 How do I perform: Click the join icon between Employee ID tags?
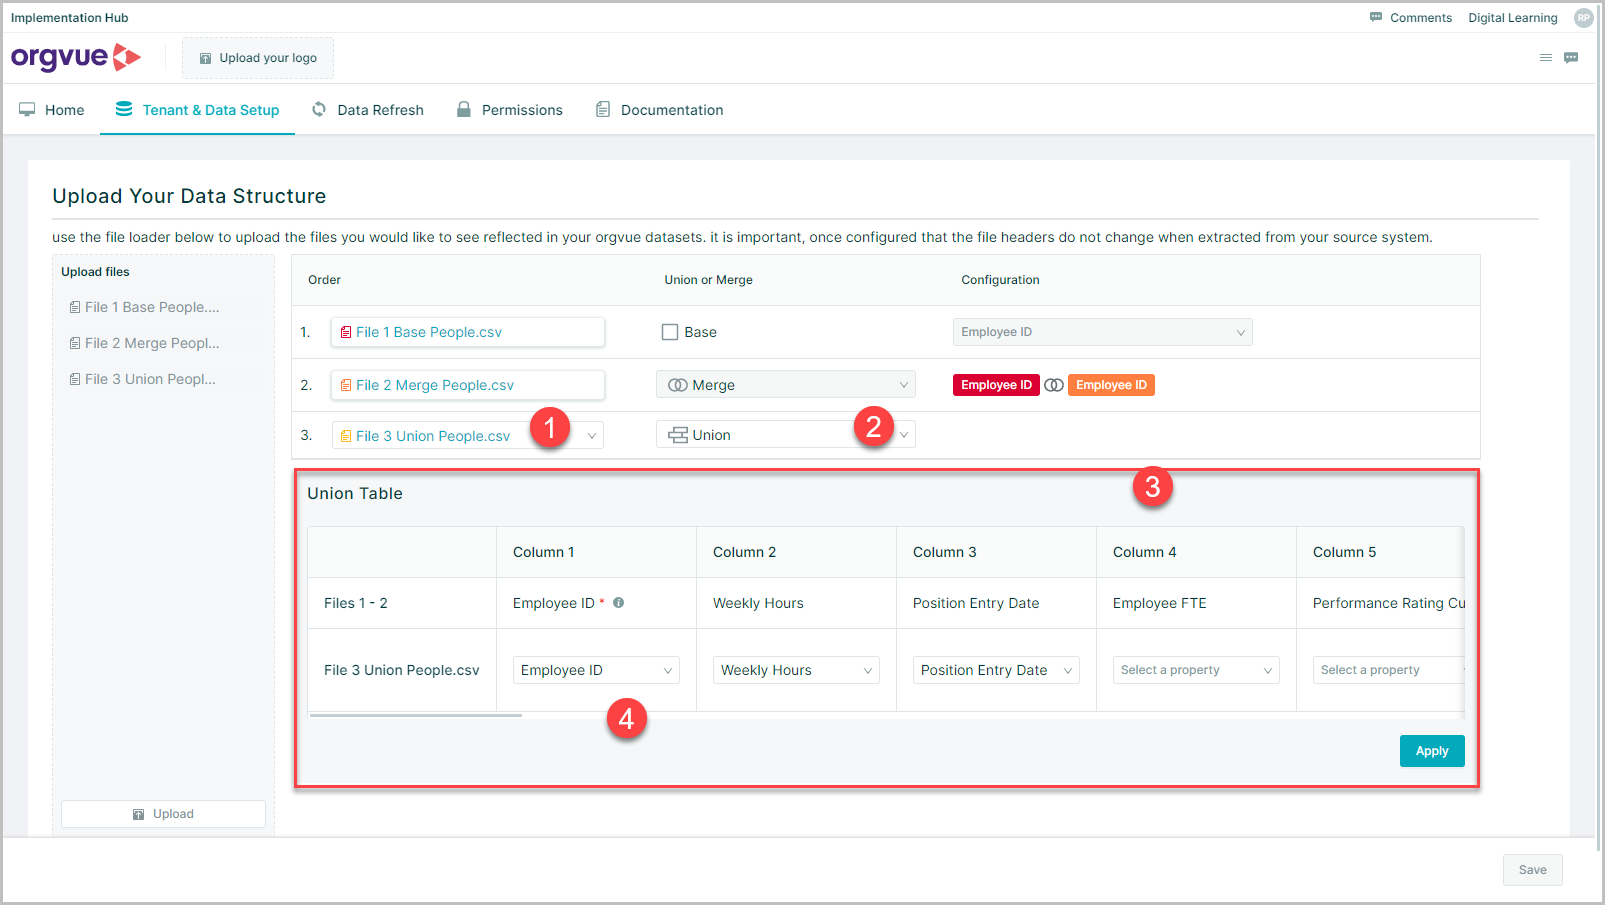(1054, 385)
